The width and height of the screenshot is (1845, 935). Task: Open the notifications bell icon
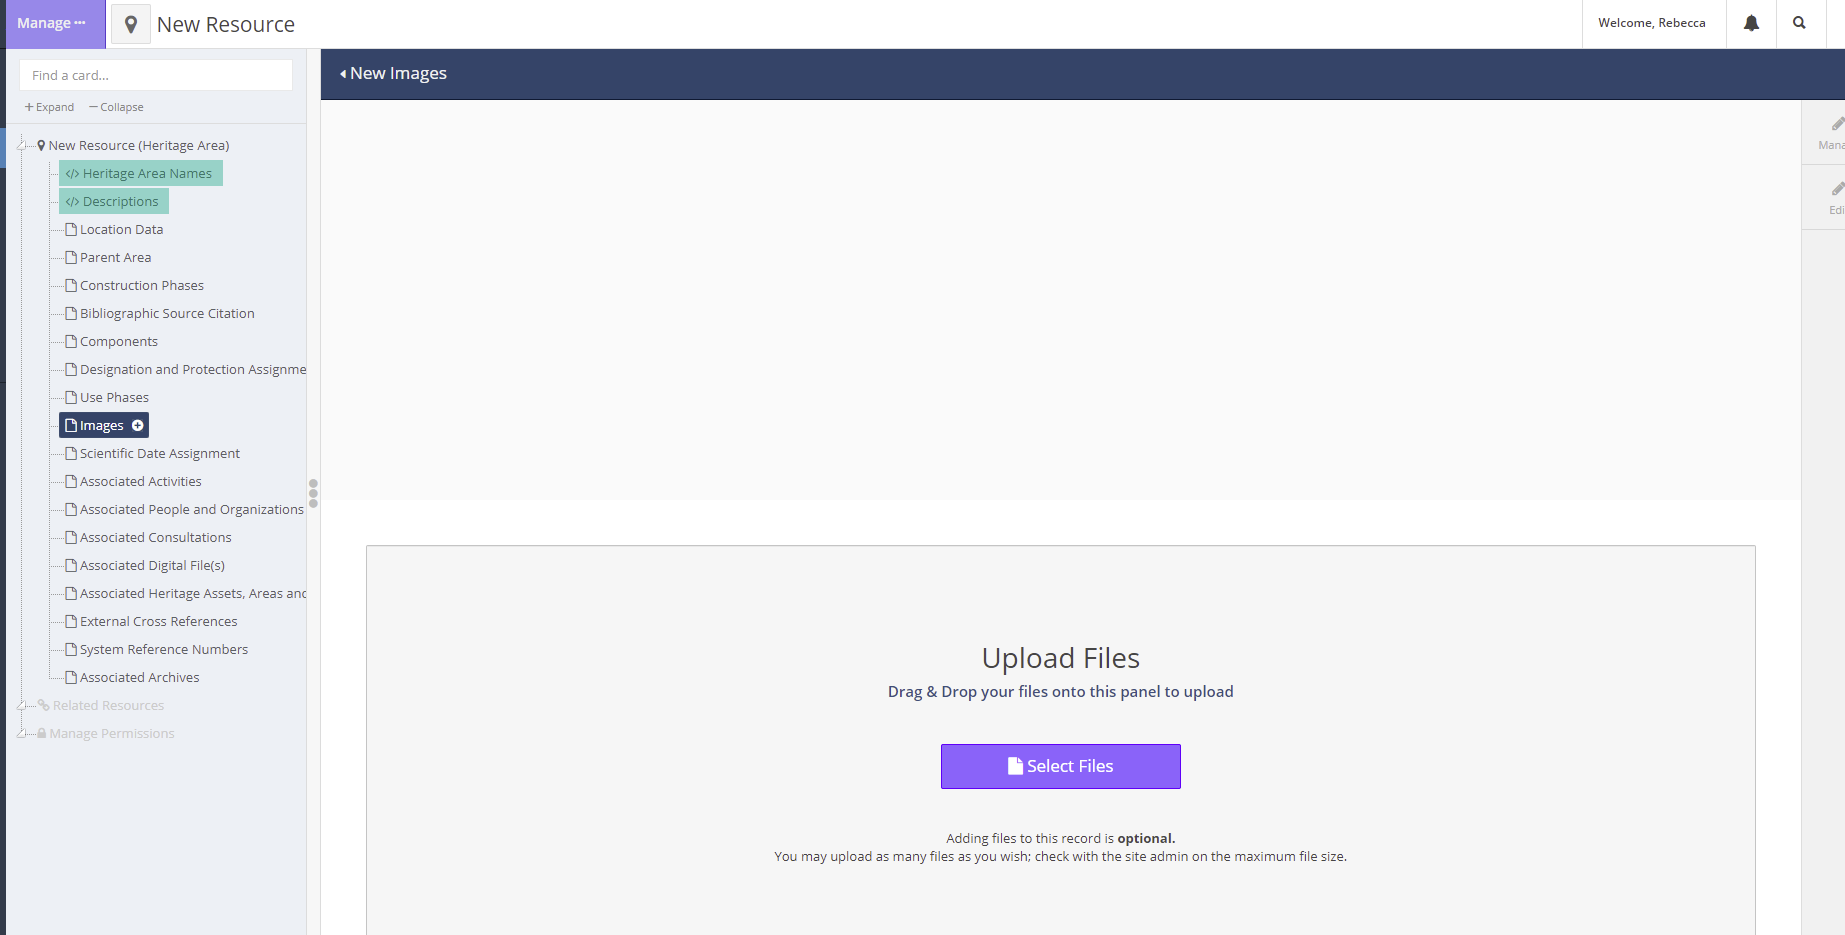click(1750, 22)
